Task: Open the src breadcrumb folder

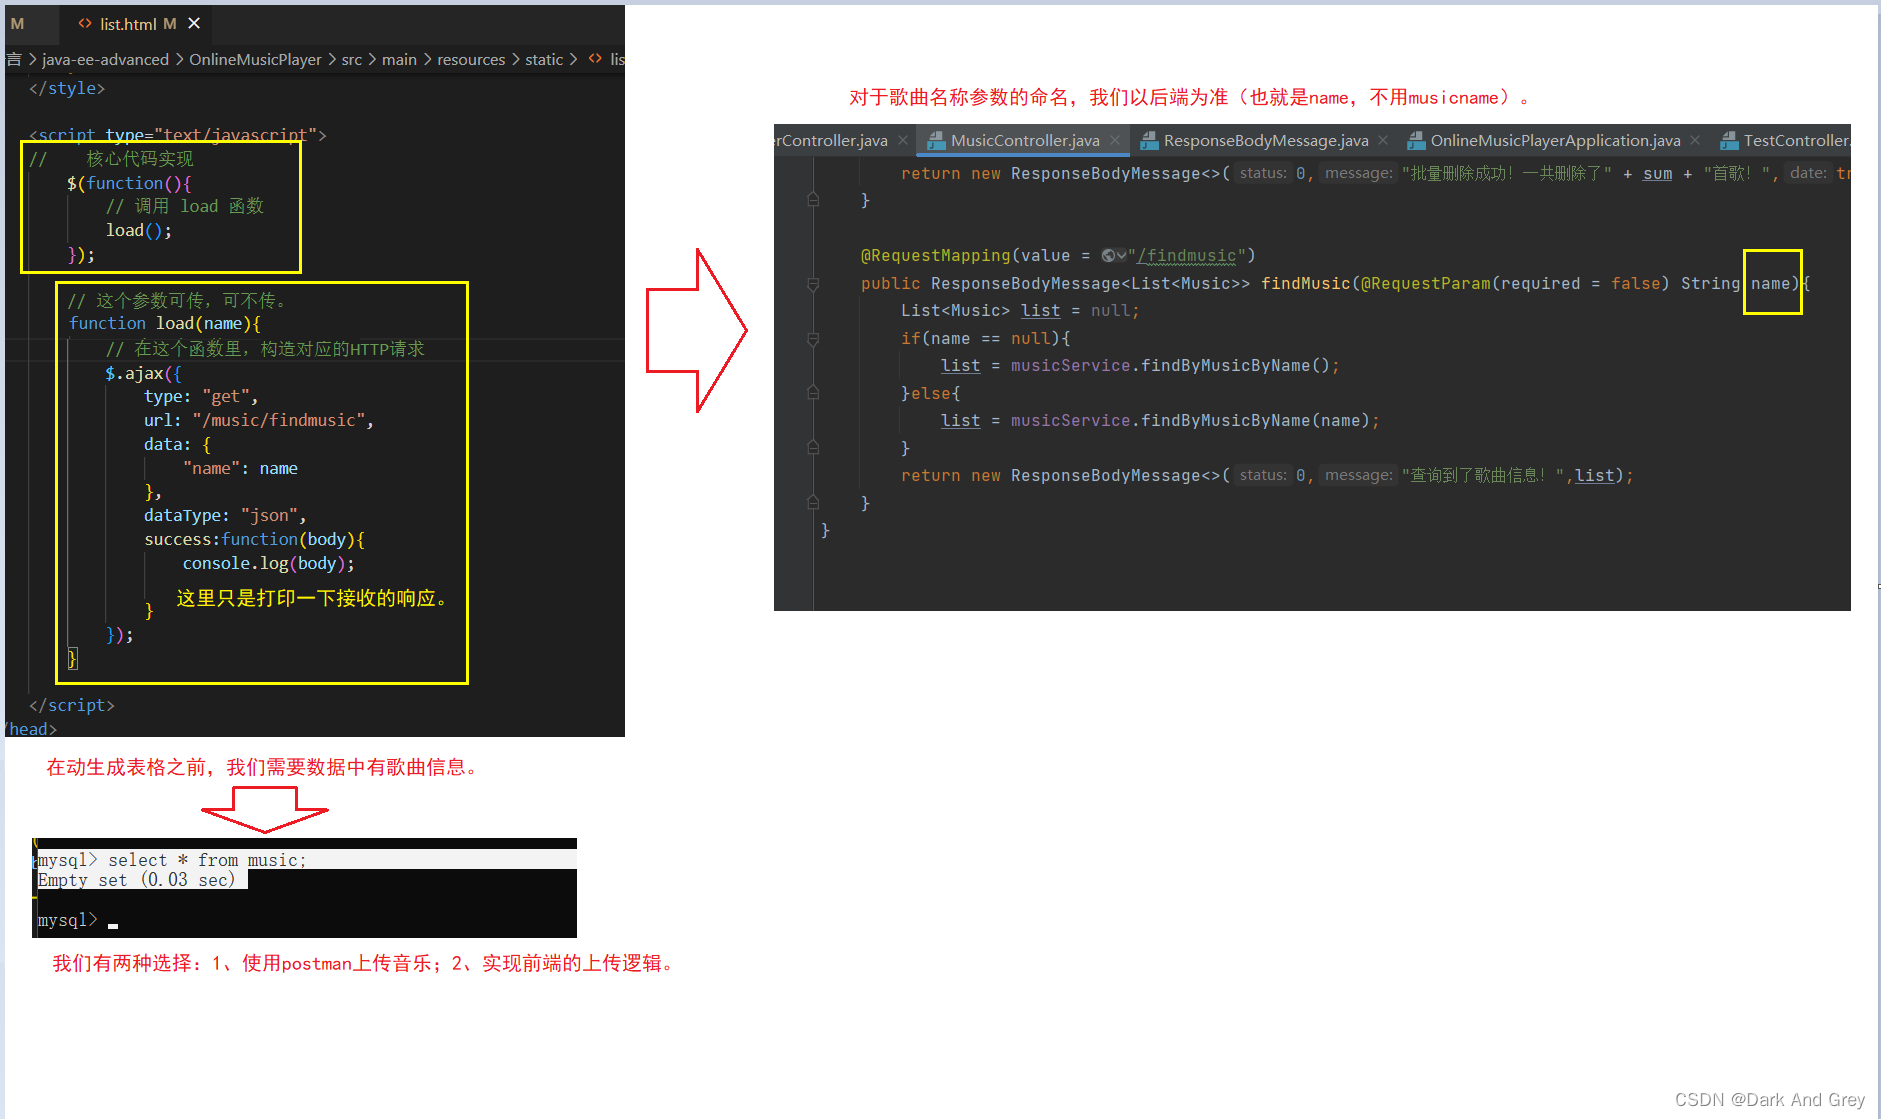Action: (x=351, y=60)
